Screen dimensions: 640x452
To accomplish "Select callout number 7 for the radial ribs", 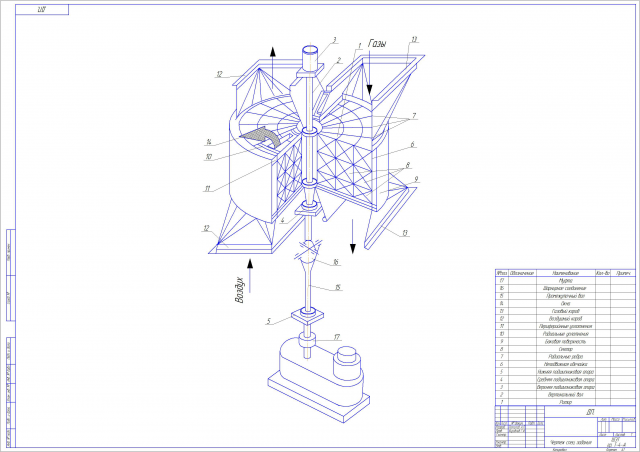I will [414, 116].
